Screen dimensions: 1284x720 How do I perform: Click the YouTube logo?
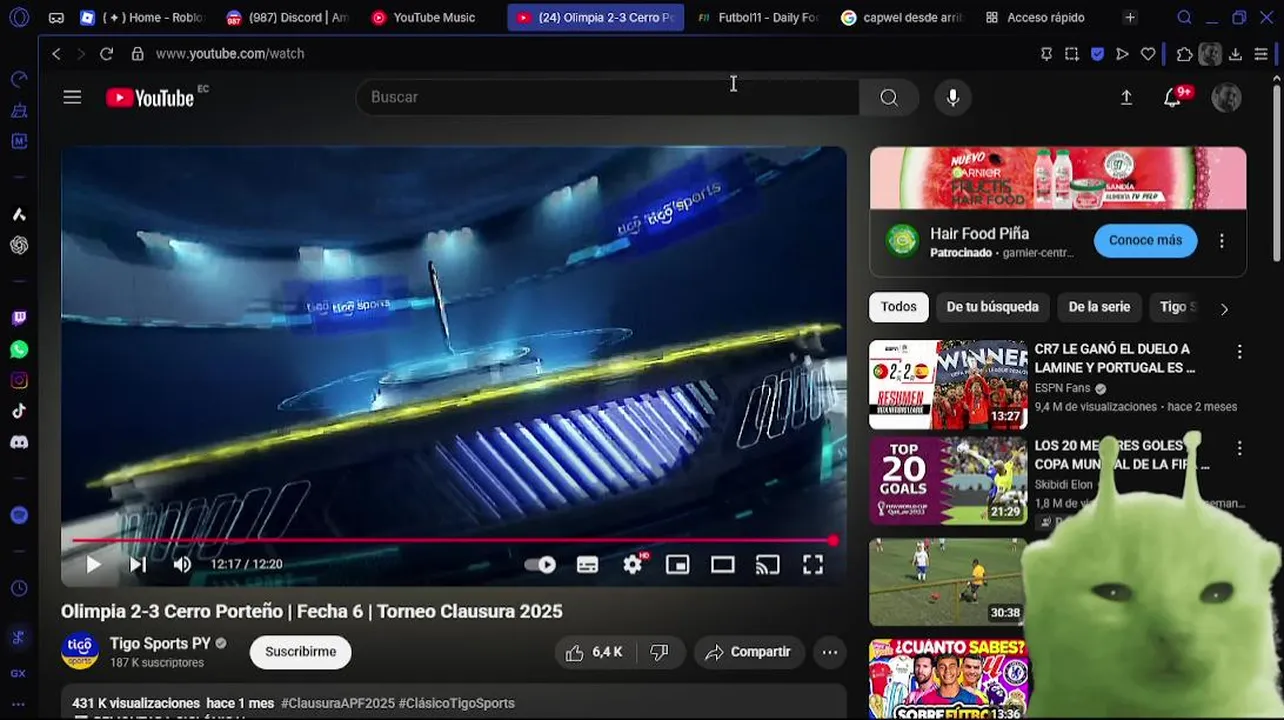[150, 97]
